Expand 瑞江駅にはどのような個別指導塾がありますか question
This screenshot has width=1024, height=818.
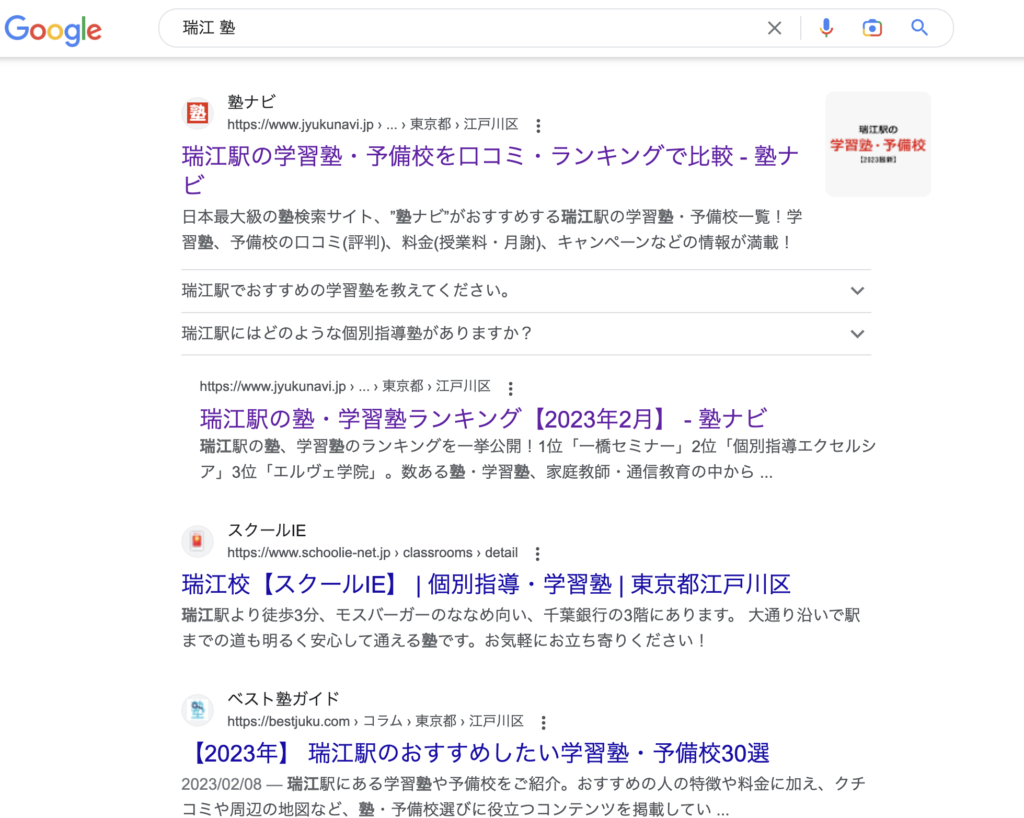click(526, 334)
